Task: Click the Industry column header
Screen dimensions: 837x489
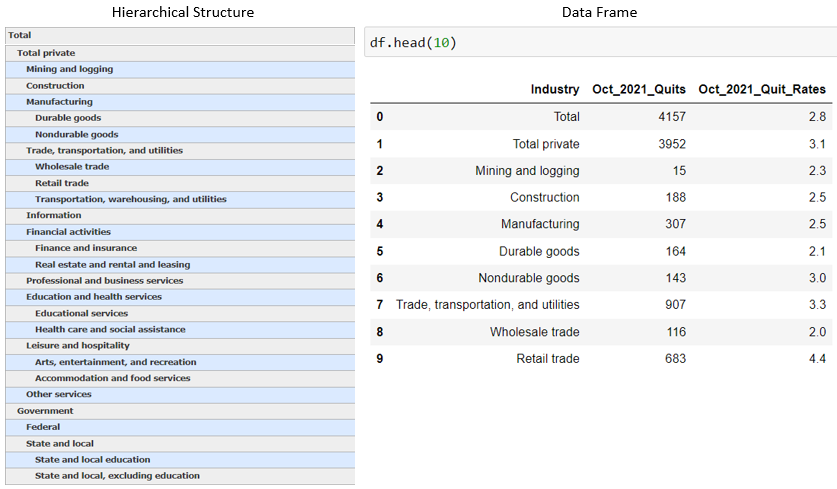Action: click(x=555, y=89)
